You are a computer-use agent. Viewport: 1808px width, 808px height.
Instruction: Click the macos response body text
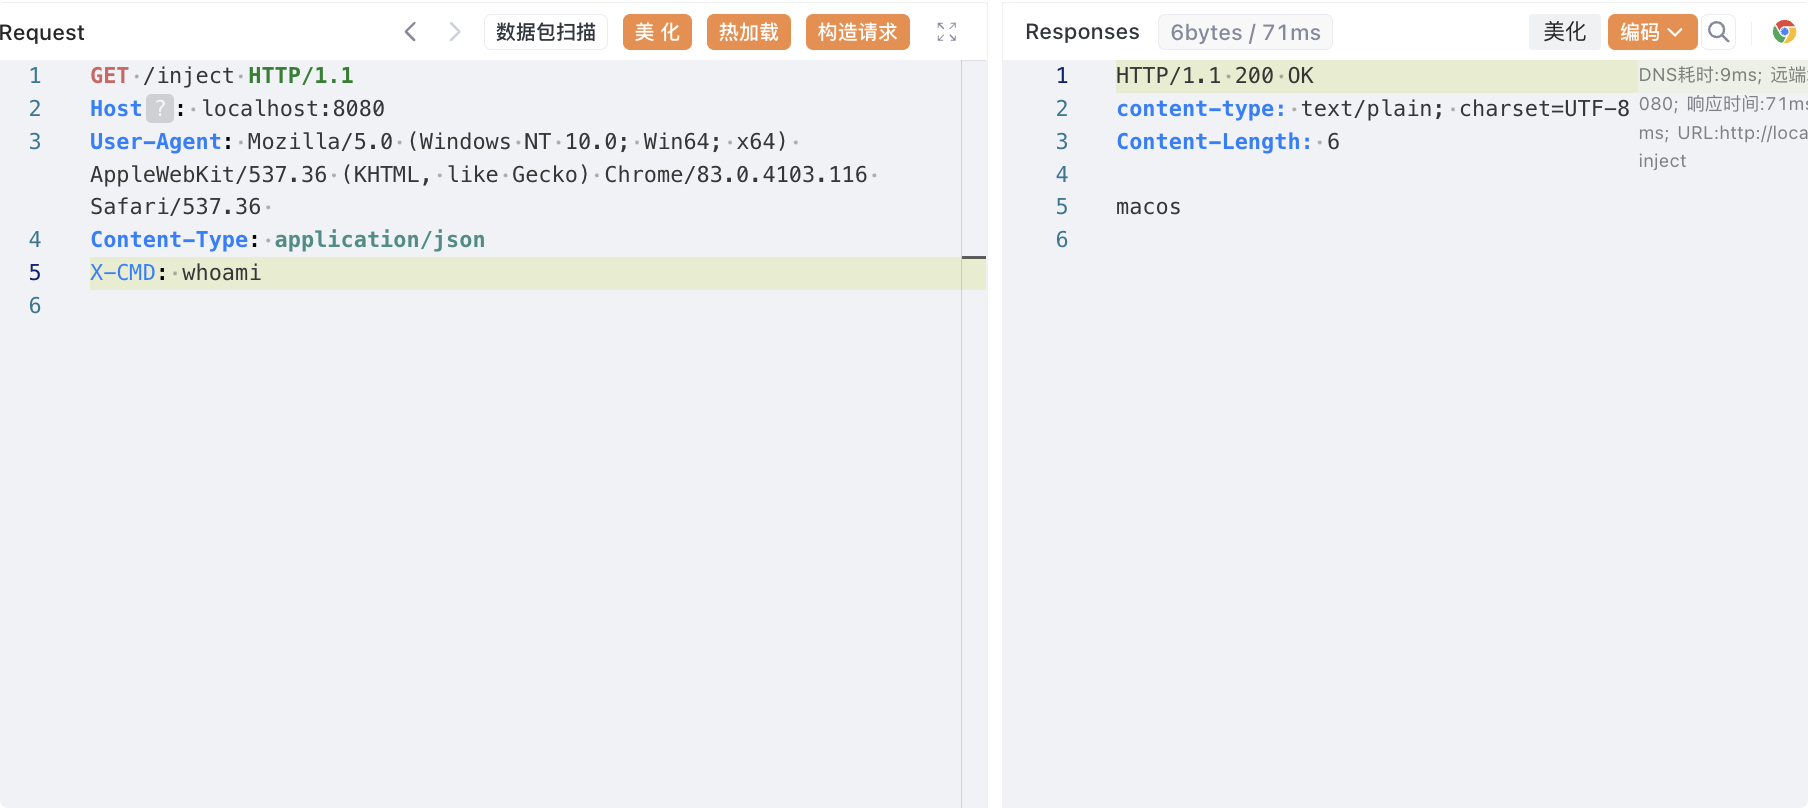(1148, 207)
